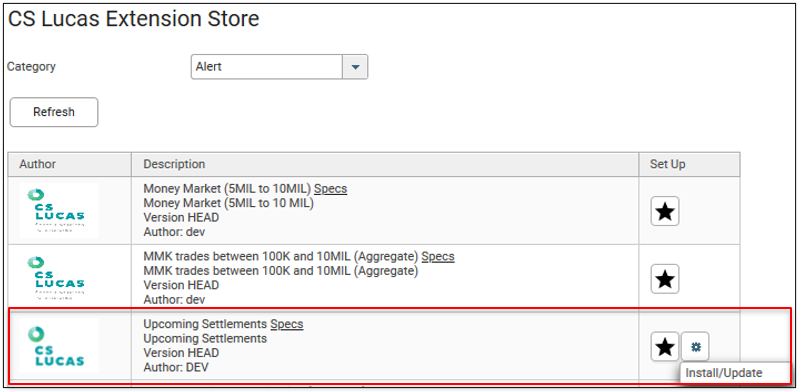
Task: Click the Alert category combo box field
Action: click(279, 67)
